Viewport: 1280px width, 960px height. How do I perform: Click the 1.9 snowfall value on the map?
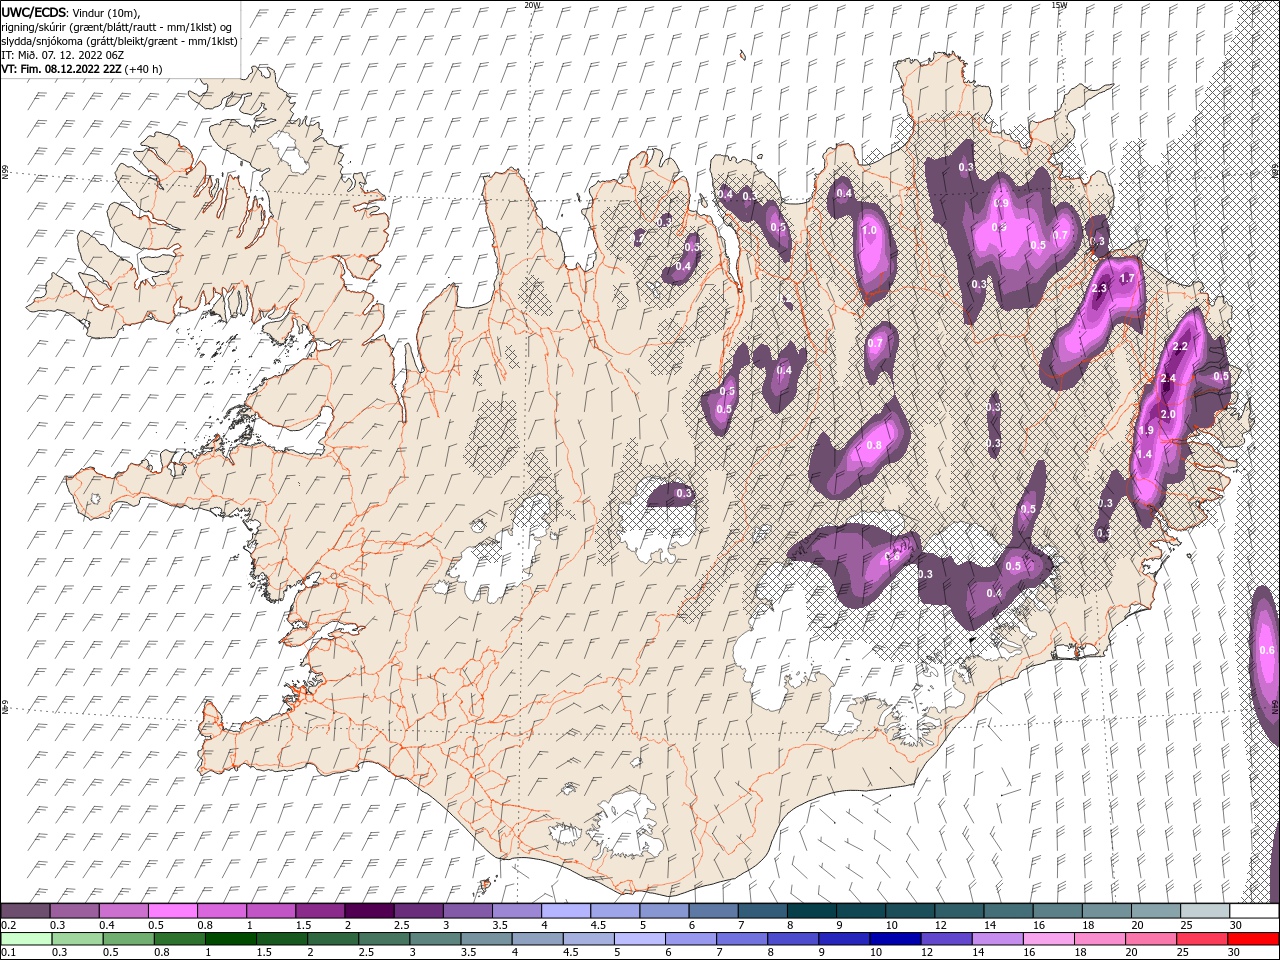[x=1147, y=430]
